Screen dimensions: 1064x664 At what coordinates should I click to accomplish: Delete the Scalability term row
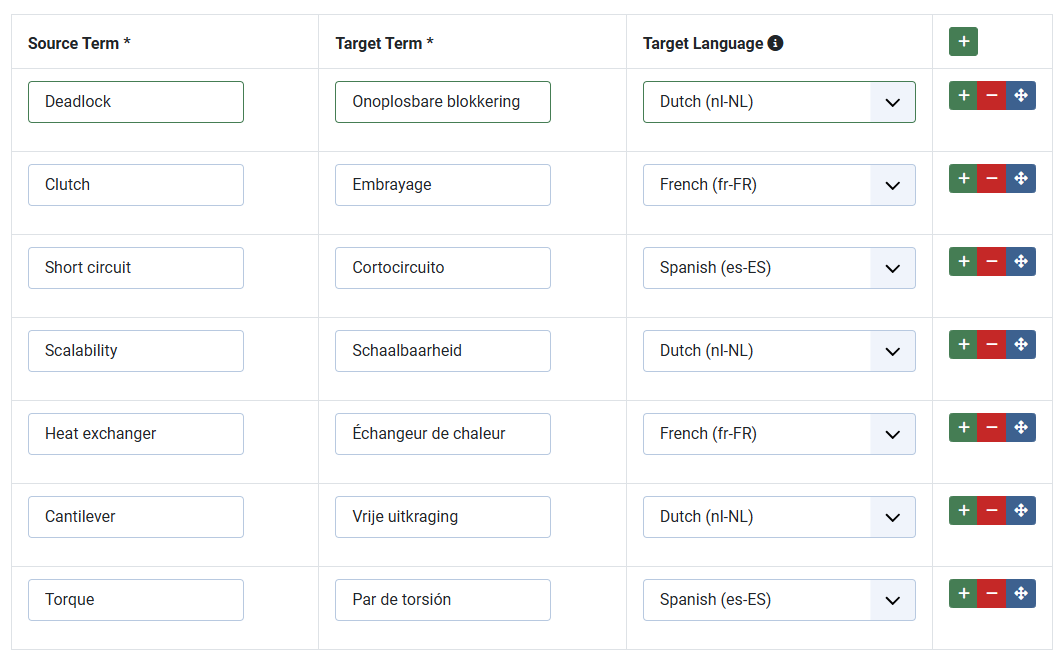[x=991, y=345]
